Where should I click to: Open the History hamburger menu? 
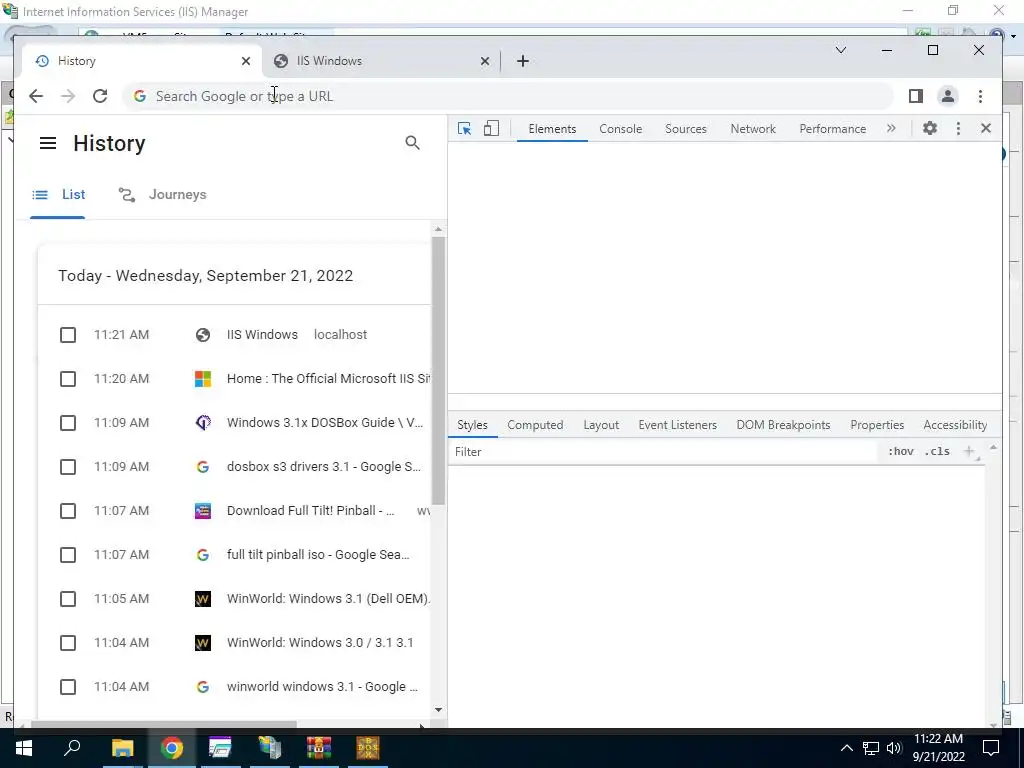[48, 143]
